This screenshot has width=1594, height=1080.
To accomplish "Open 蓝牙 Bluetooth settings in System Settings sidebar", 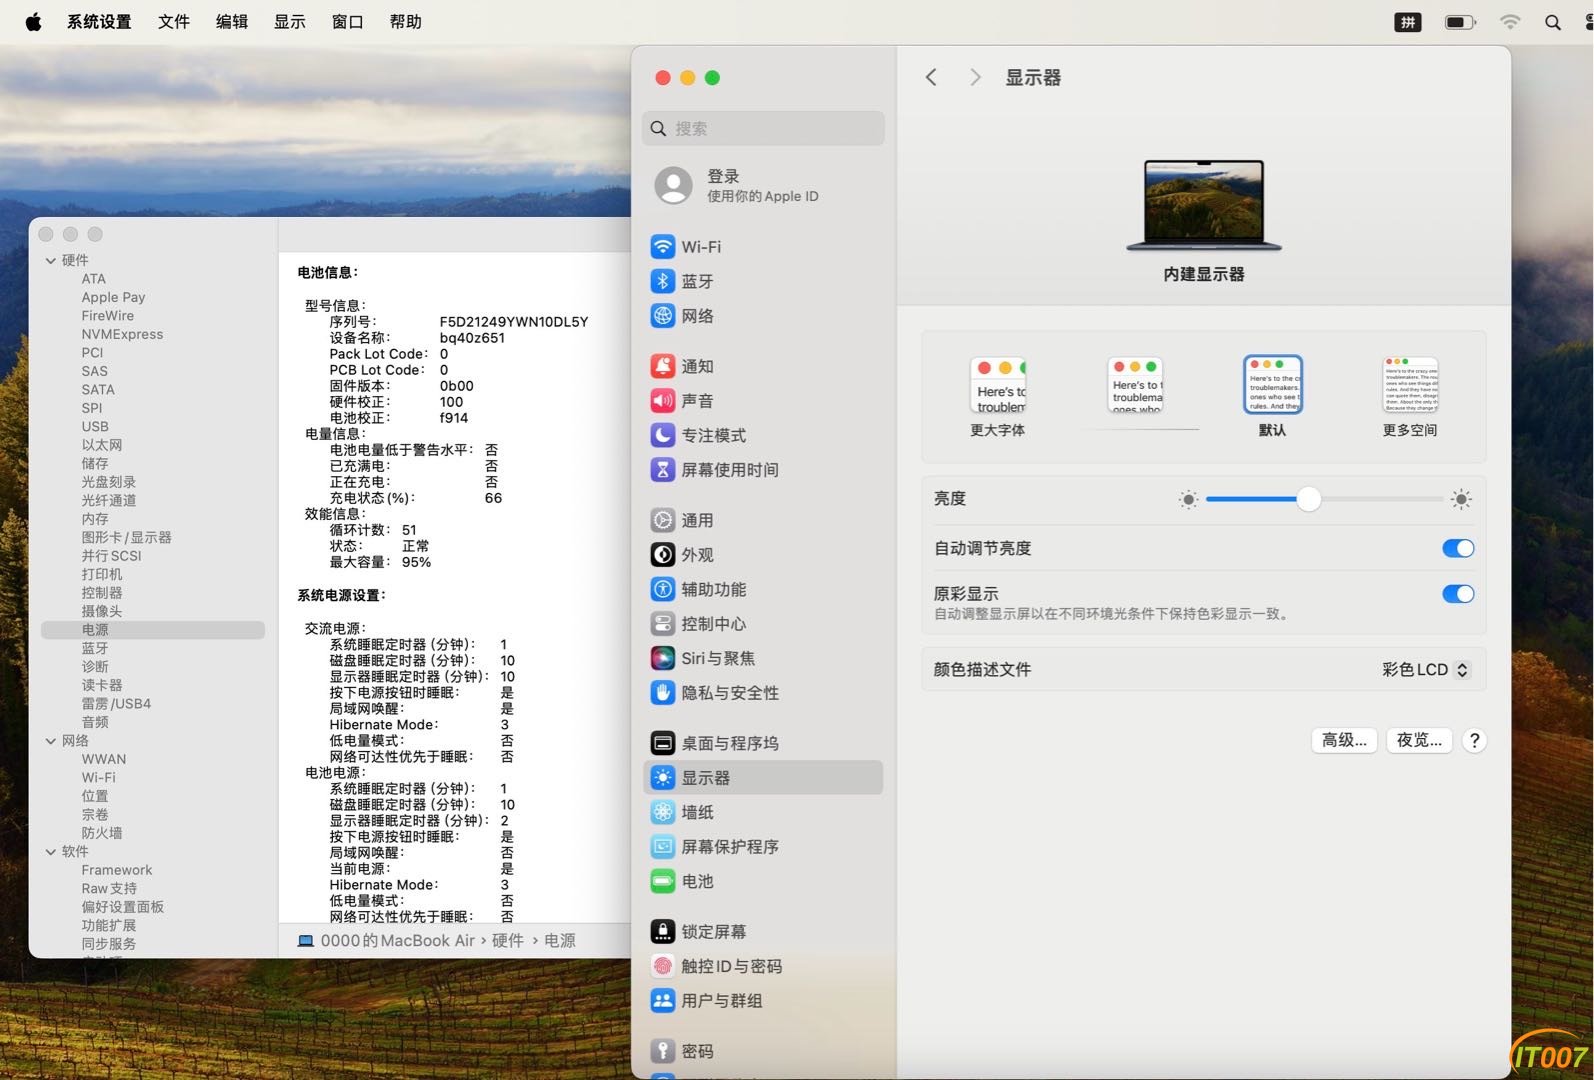I will (x=763, y=282).
